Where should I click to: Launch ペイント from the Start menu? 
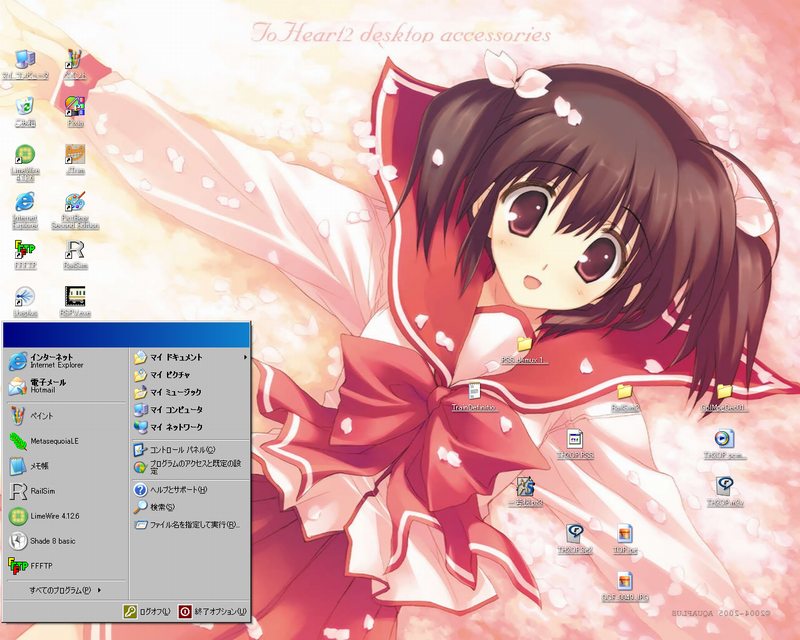point(66,416)
